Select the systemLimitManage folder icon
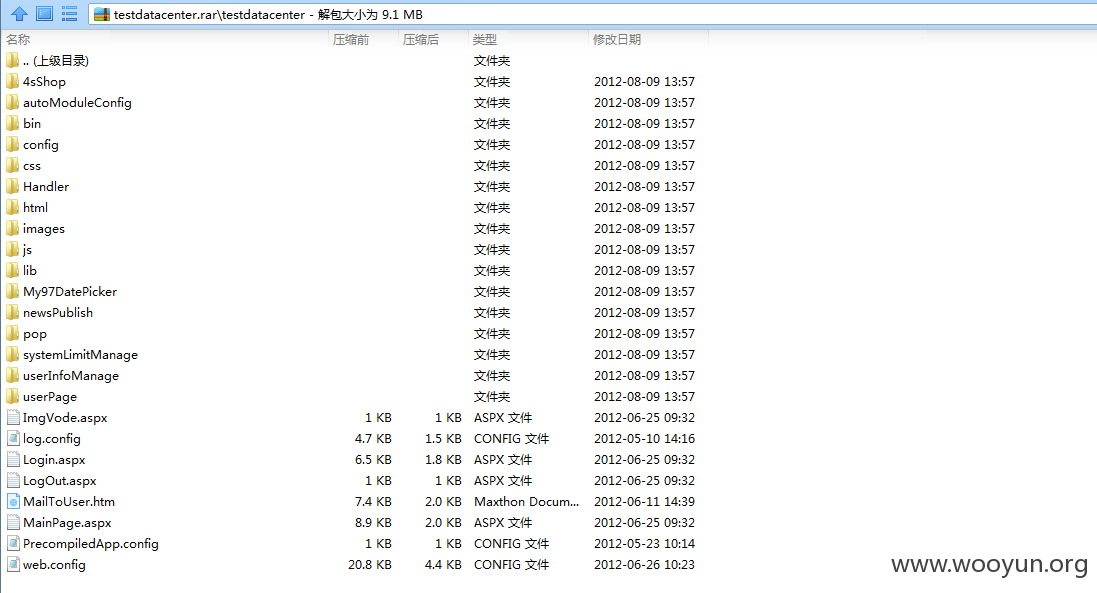The width and height of the screenshot is (1097, 593). click(x=13, y=354)
